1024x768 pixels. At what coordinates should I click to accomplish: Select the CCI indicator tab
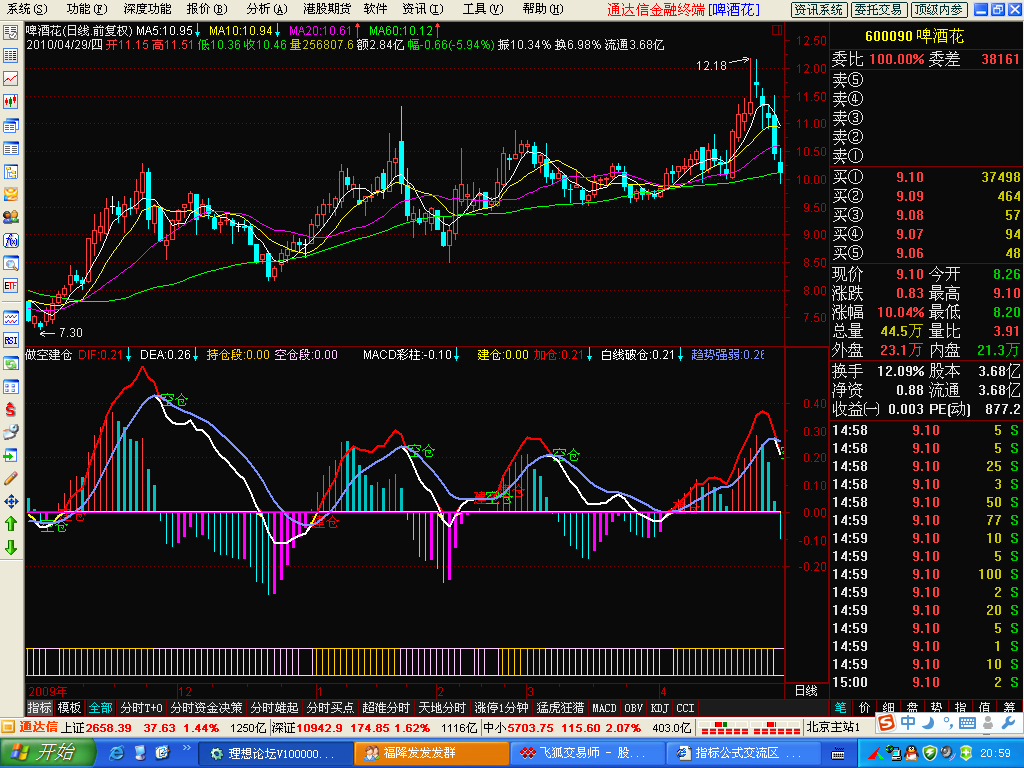[x=685, y=708]
